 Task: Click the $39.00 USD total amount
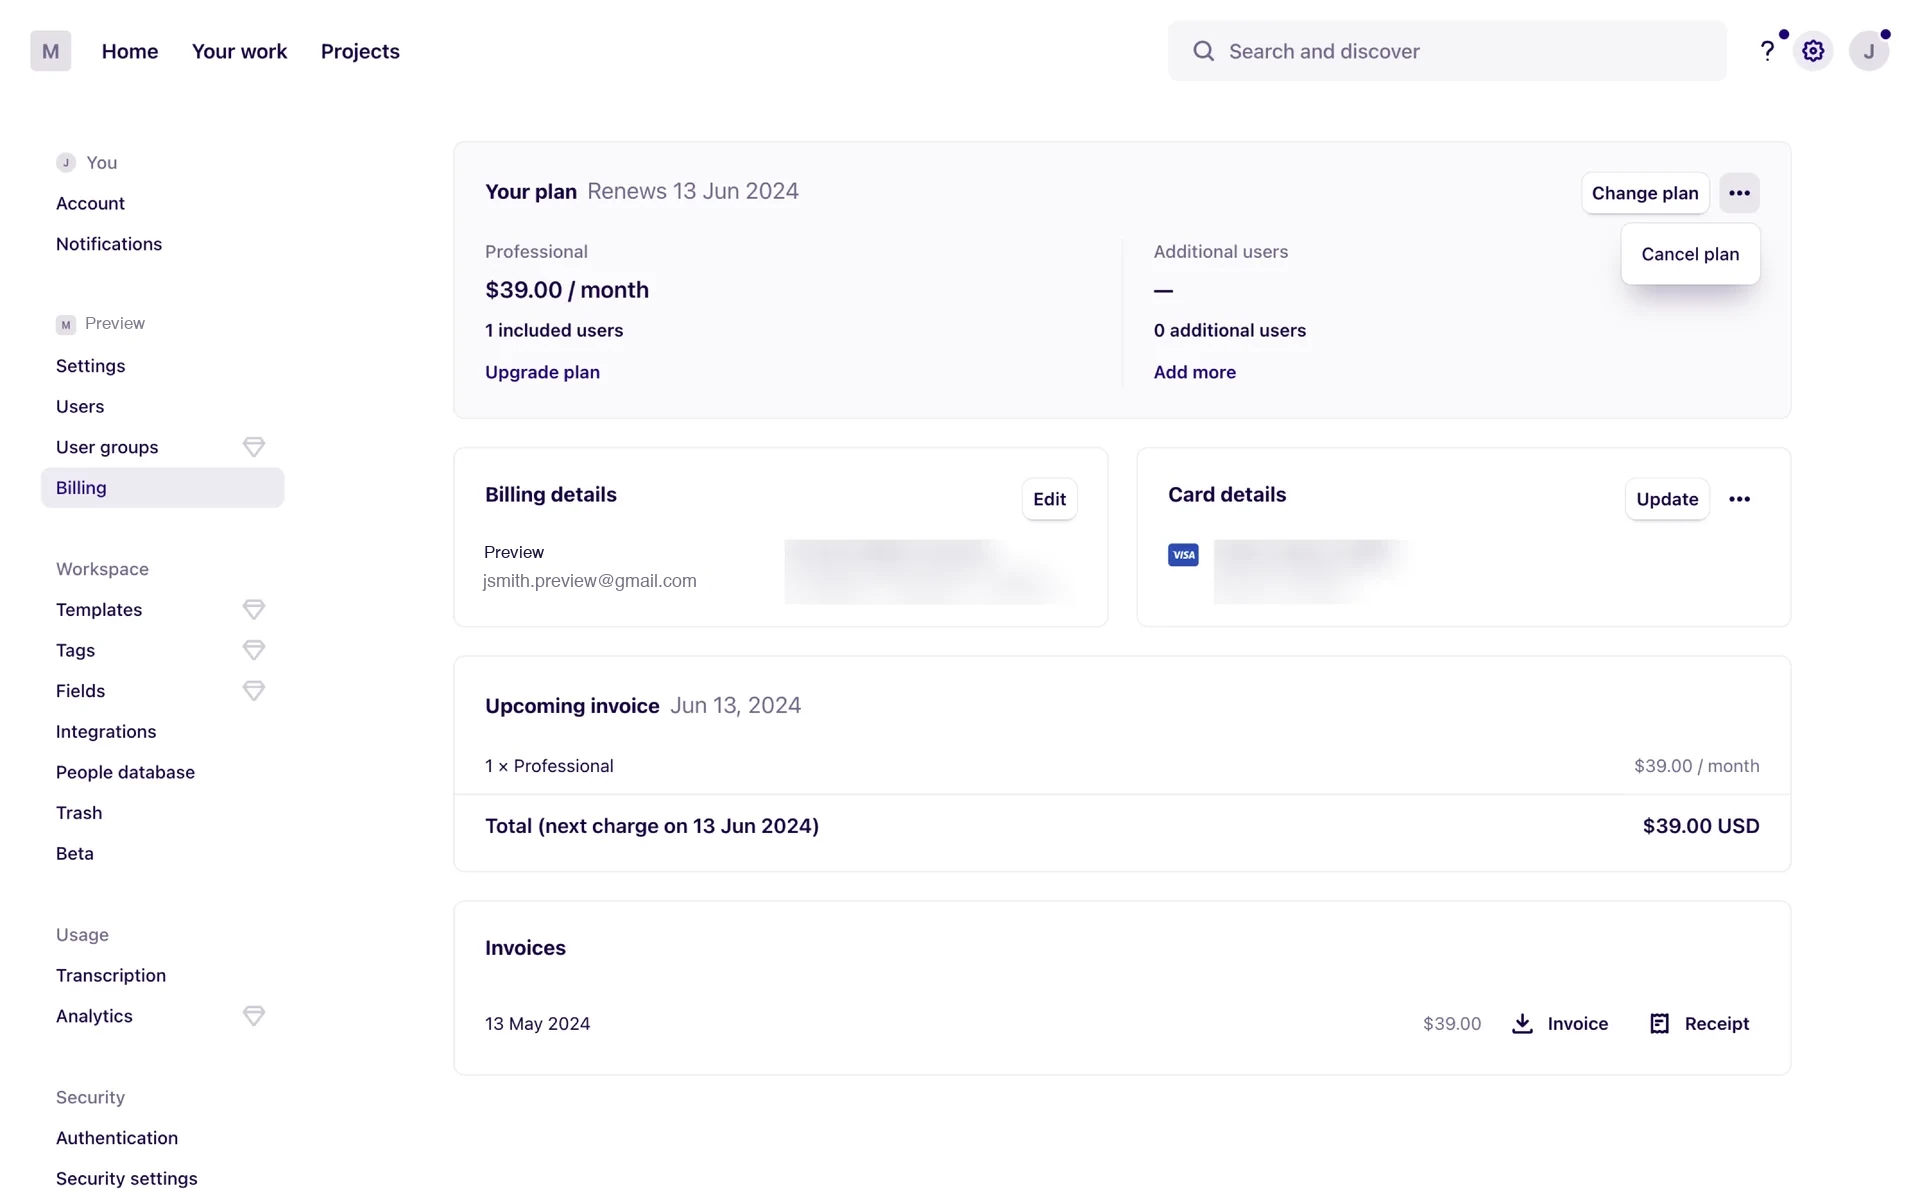click(x=1700, y=826)
